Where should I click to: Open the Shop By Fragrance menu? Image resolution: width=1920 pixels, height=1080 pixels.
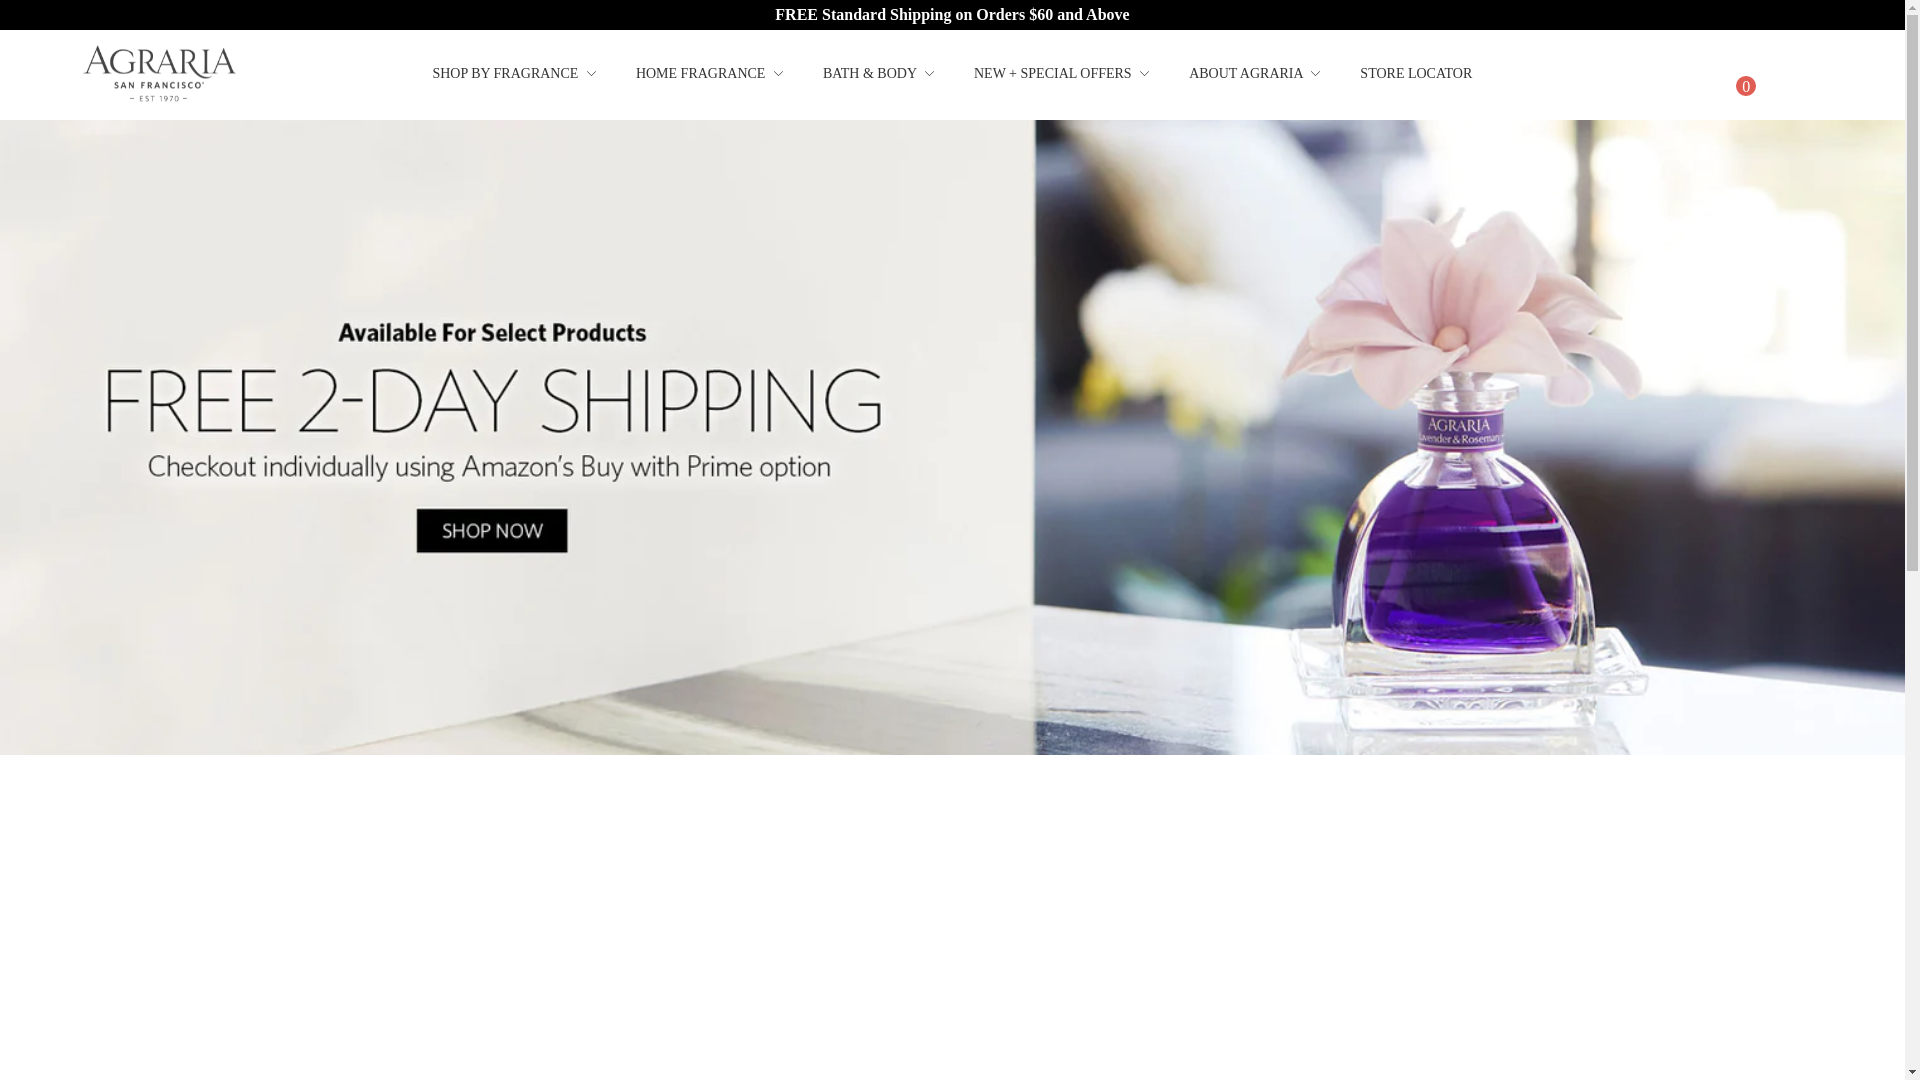[x=505, y=74]
